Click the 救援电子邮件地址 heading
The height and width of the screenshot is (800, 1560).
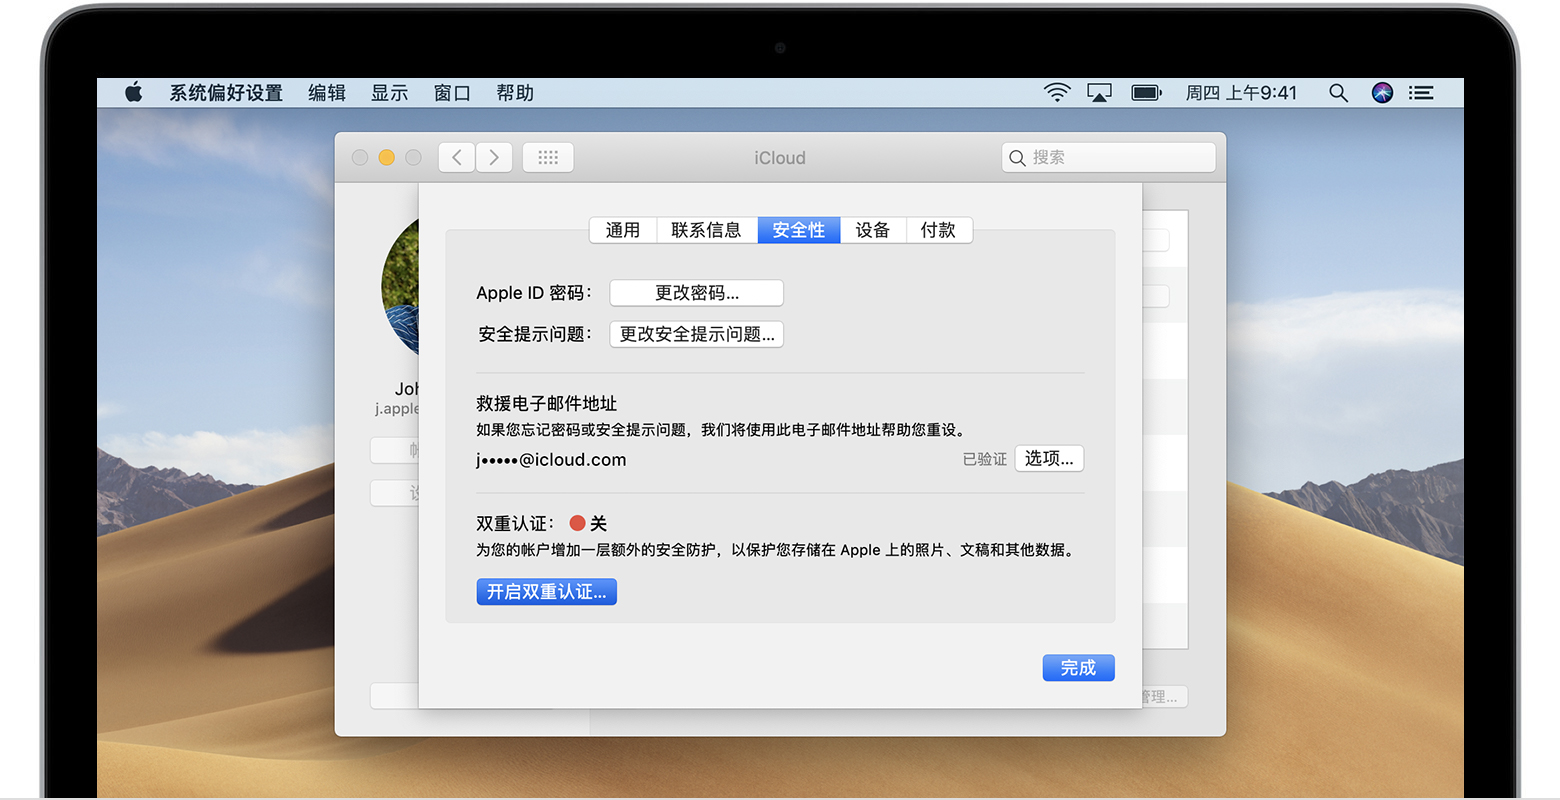[x=547, y=404]
